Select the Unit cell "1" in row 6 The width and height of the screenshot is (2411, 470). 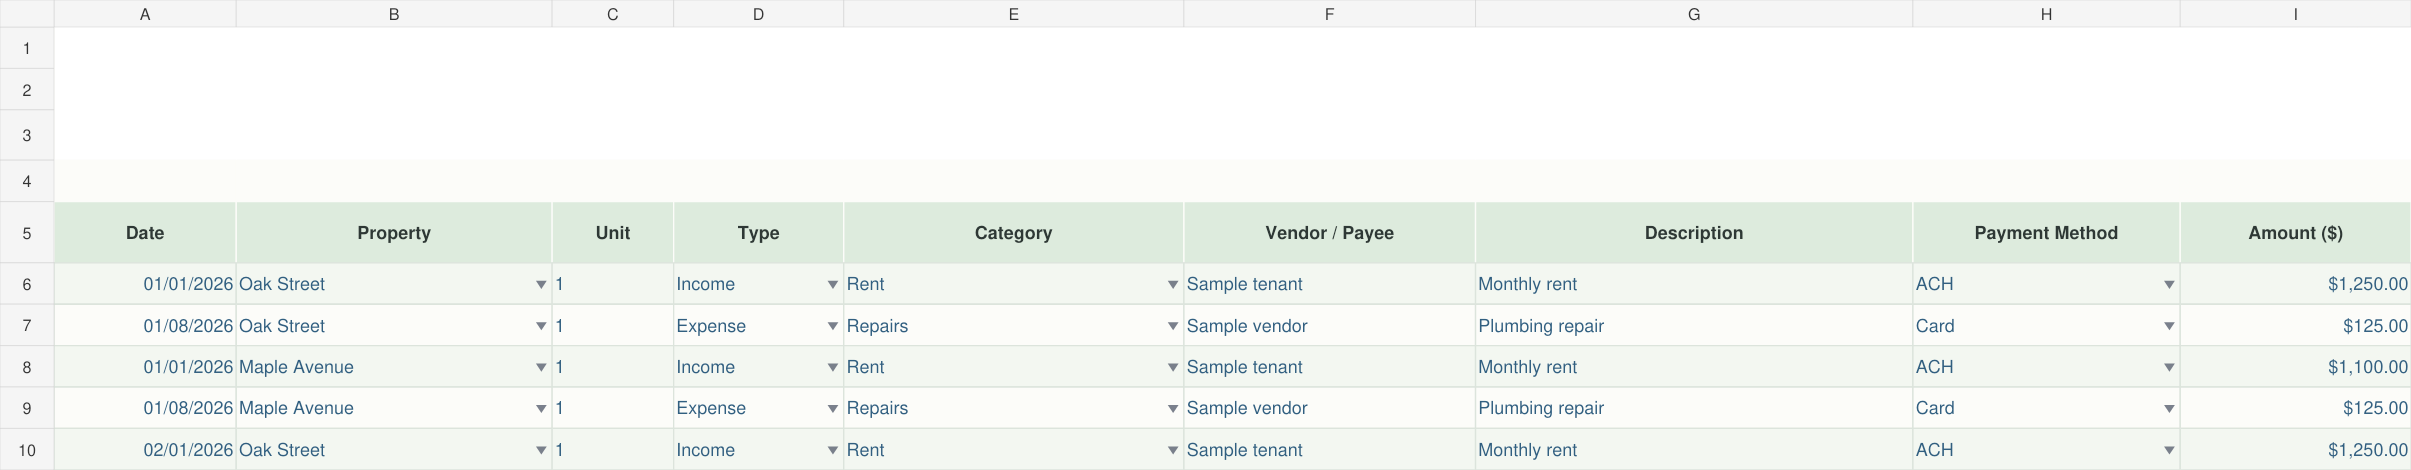tap(613, 284)
